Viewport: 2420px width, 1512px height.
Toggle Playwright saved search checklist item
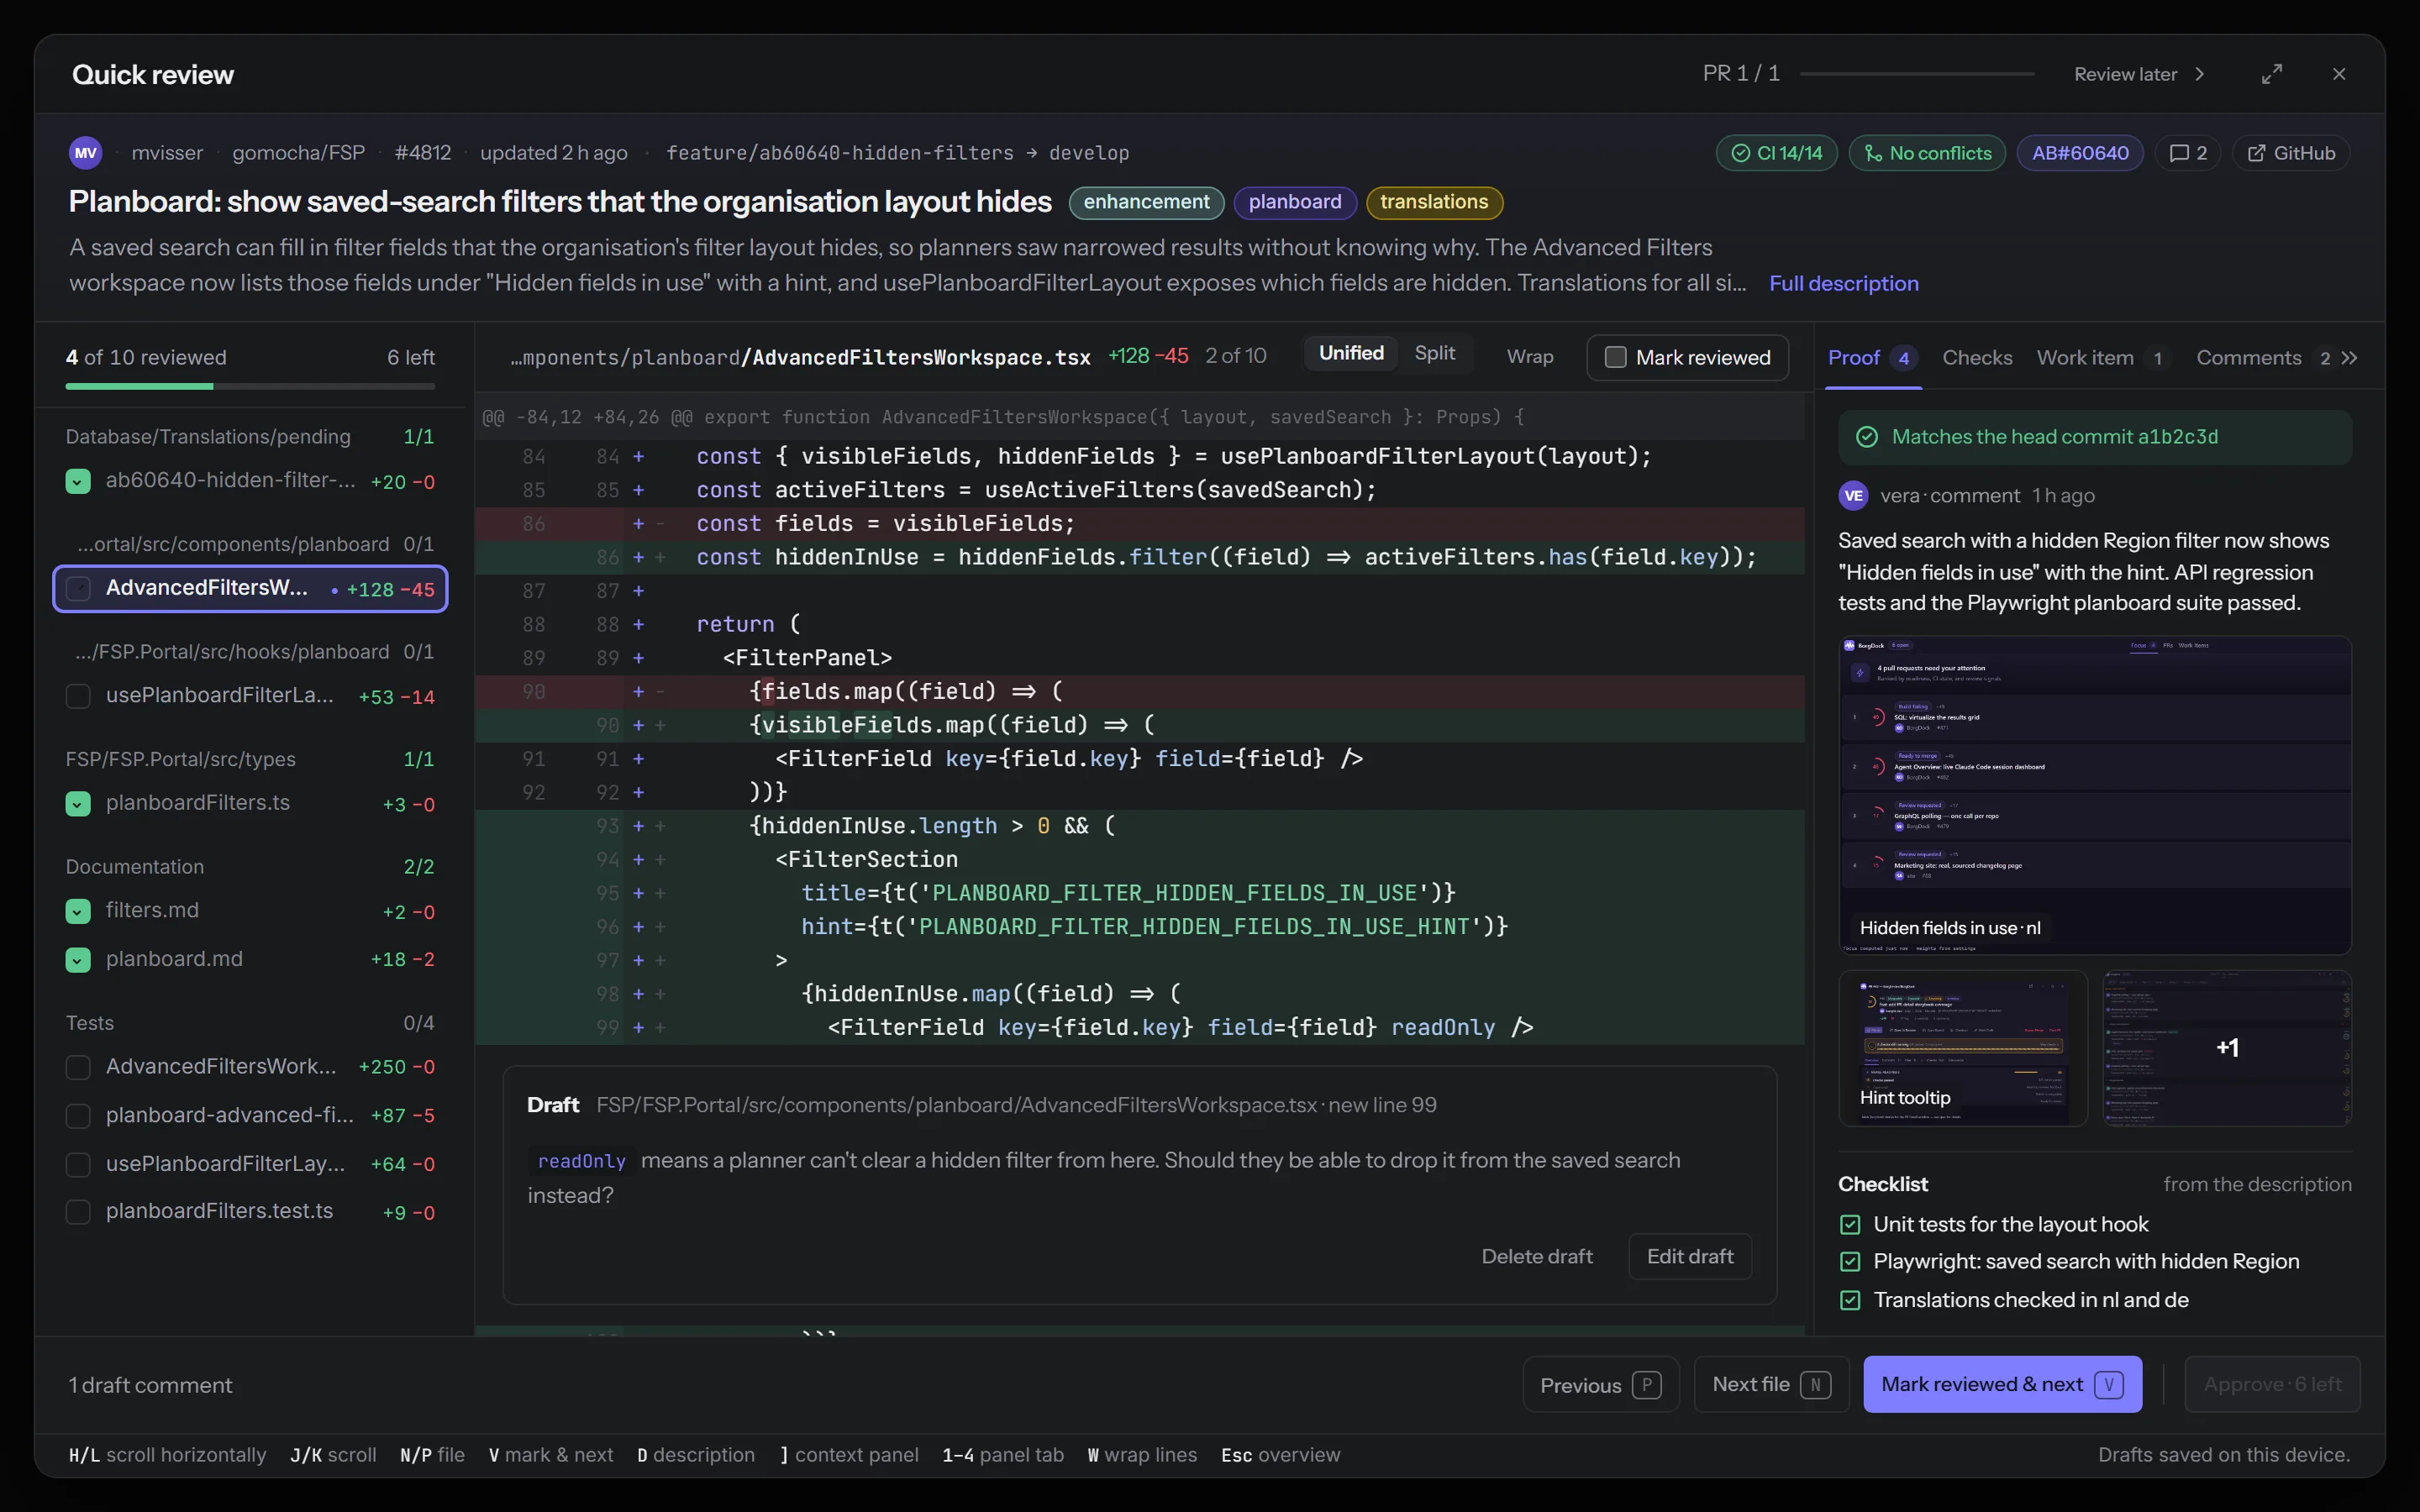(1850, 1262)
